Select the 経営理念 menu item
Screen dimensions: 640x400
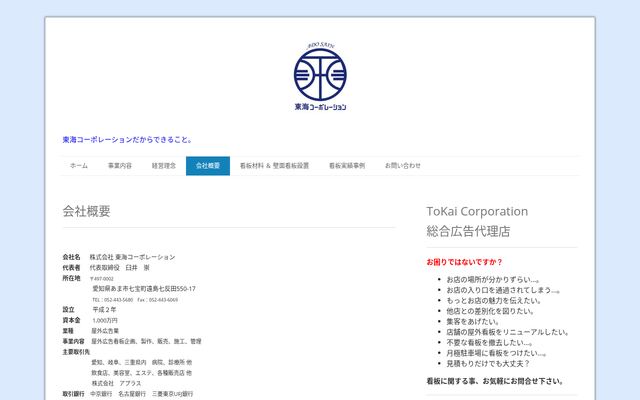[x=164, y=166]
